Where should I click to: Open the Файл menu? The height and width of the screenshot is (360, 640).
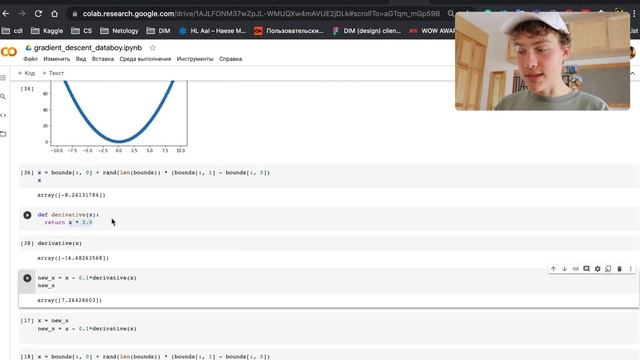coord(31,59)
